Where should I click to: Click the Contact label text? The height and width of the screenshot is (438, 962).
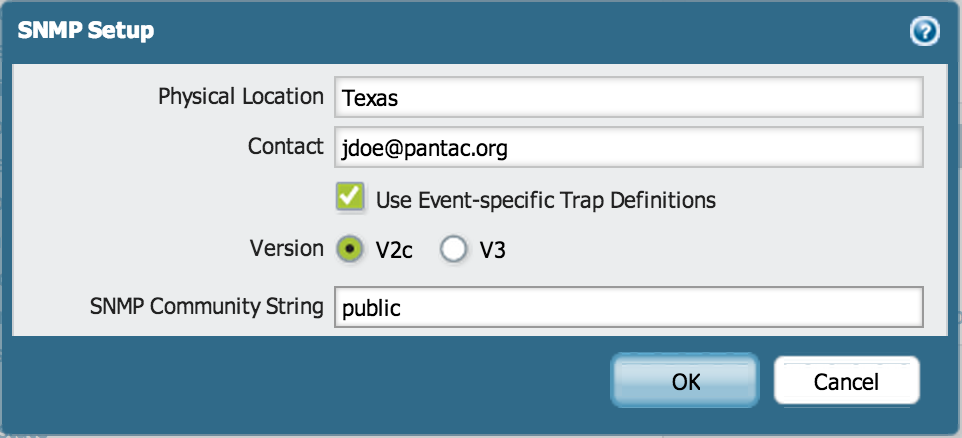pos(285,146)
